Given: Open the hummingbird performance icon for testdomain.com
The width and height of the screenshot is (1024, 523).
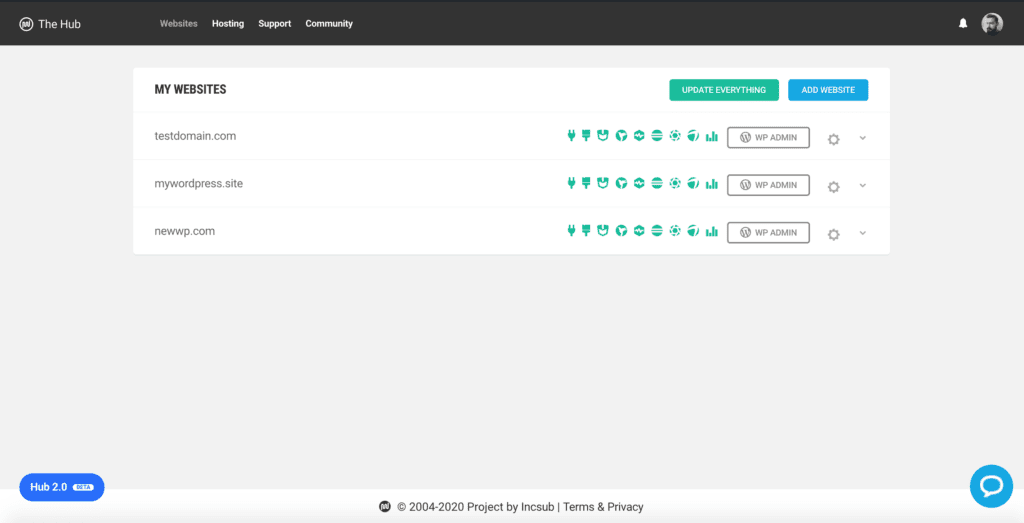Looking at the screenshot, I should click(621, 136).
